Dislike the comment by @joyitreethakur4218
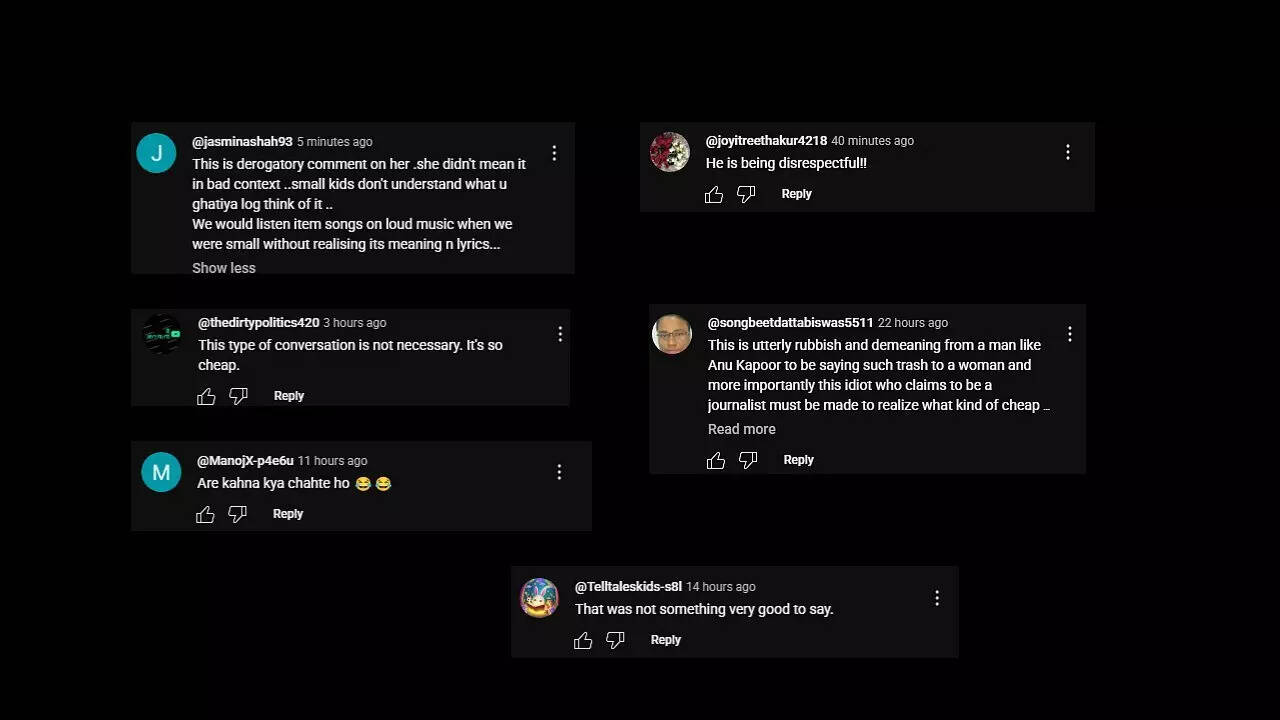The image size is (1280, 720). (746, 195)
